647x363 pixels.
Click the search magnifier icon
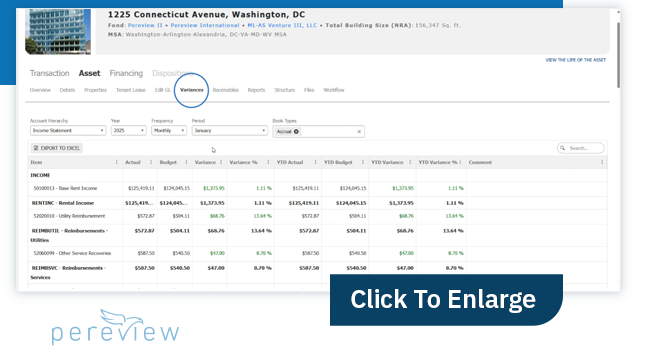coord(562,148)
